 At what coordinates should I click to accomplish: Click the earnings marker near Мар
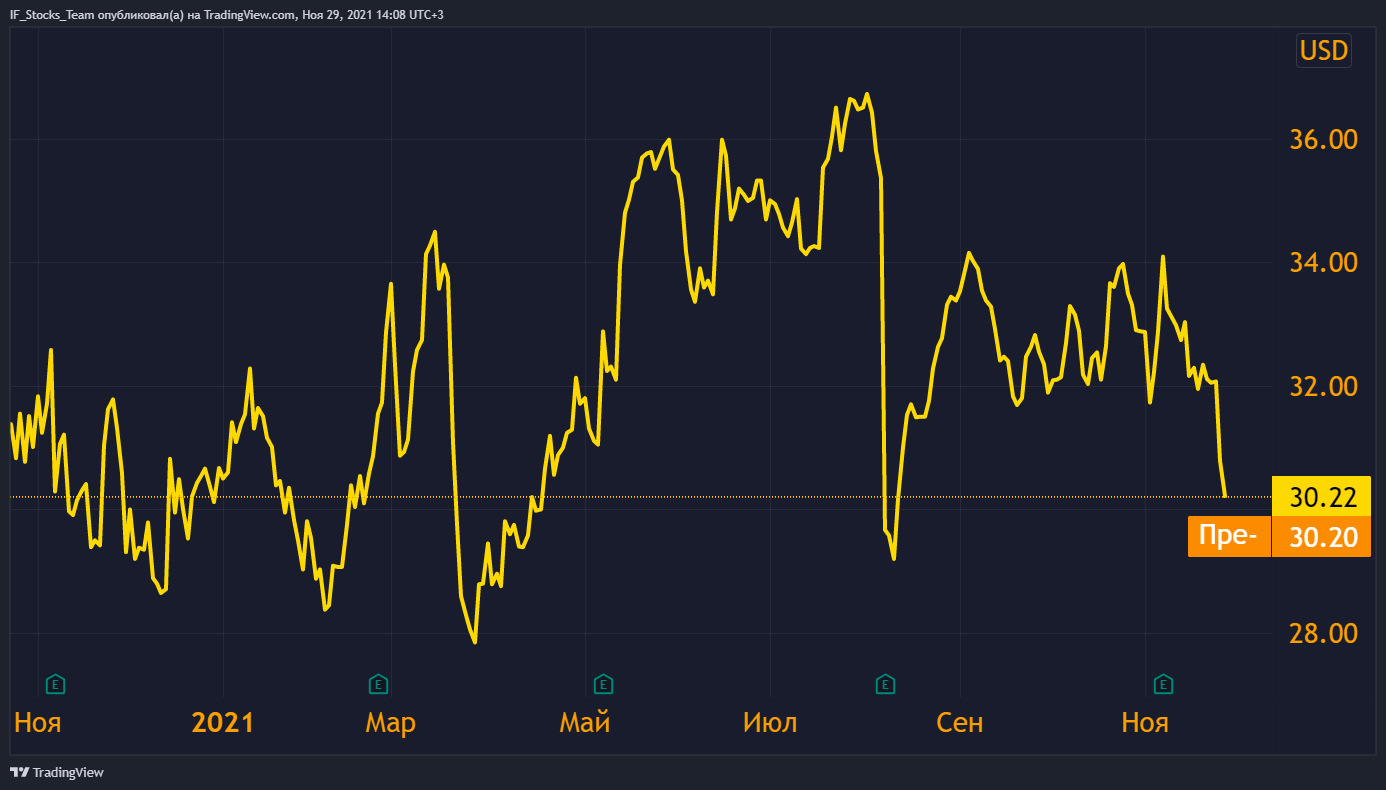click(x=378, y=685)
